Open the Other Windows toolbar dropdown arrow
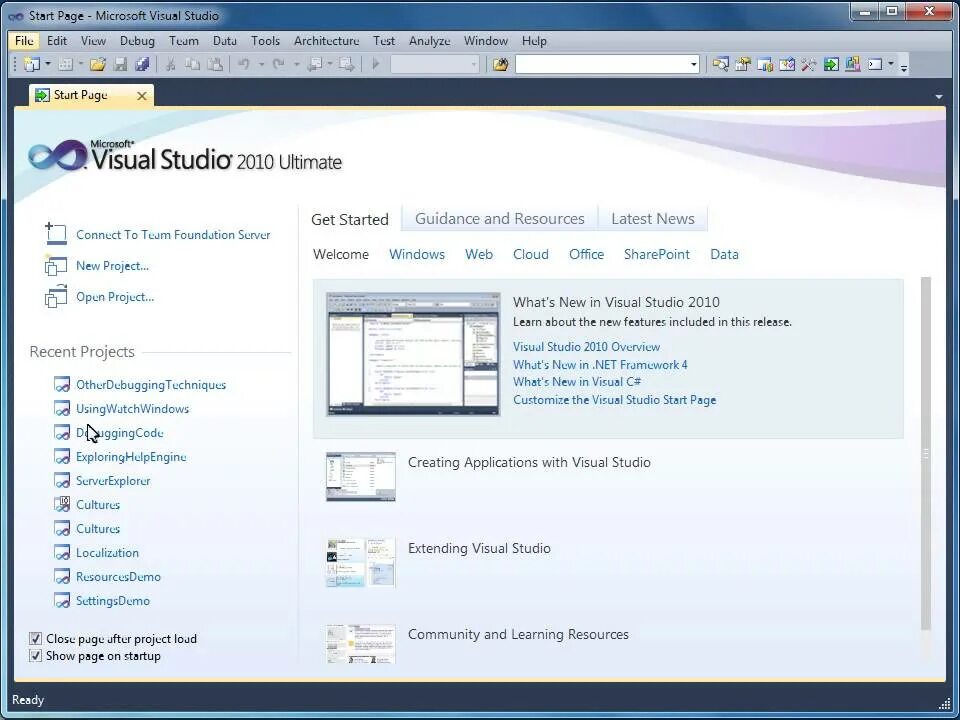The height and width of the screenshot is (720, 960). coord(891,64)
